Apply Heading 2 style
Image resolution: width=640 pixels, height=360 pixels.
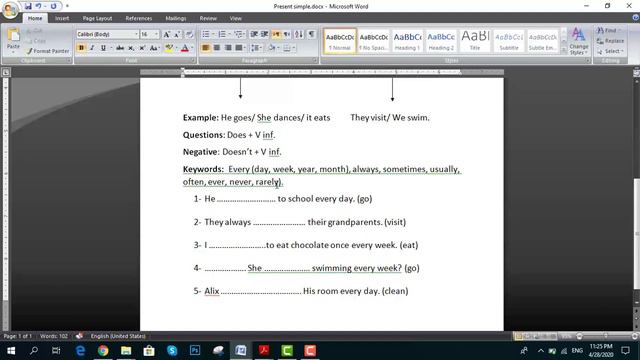pos(441,41)
